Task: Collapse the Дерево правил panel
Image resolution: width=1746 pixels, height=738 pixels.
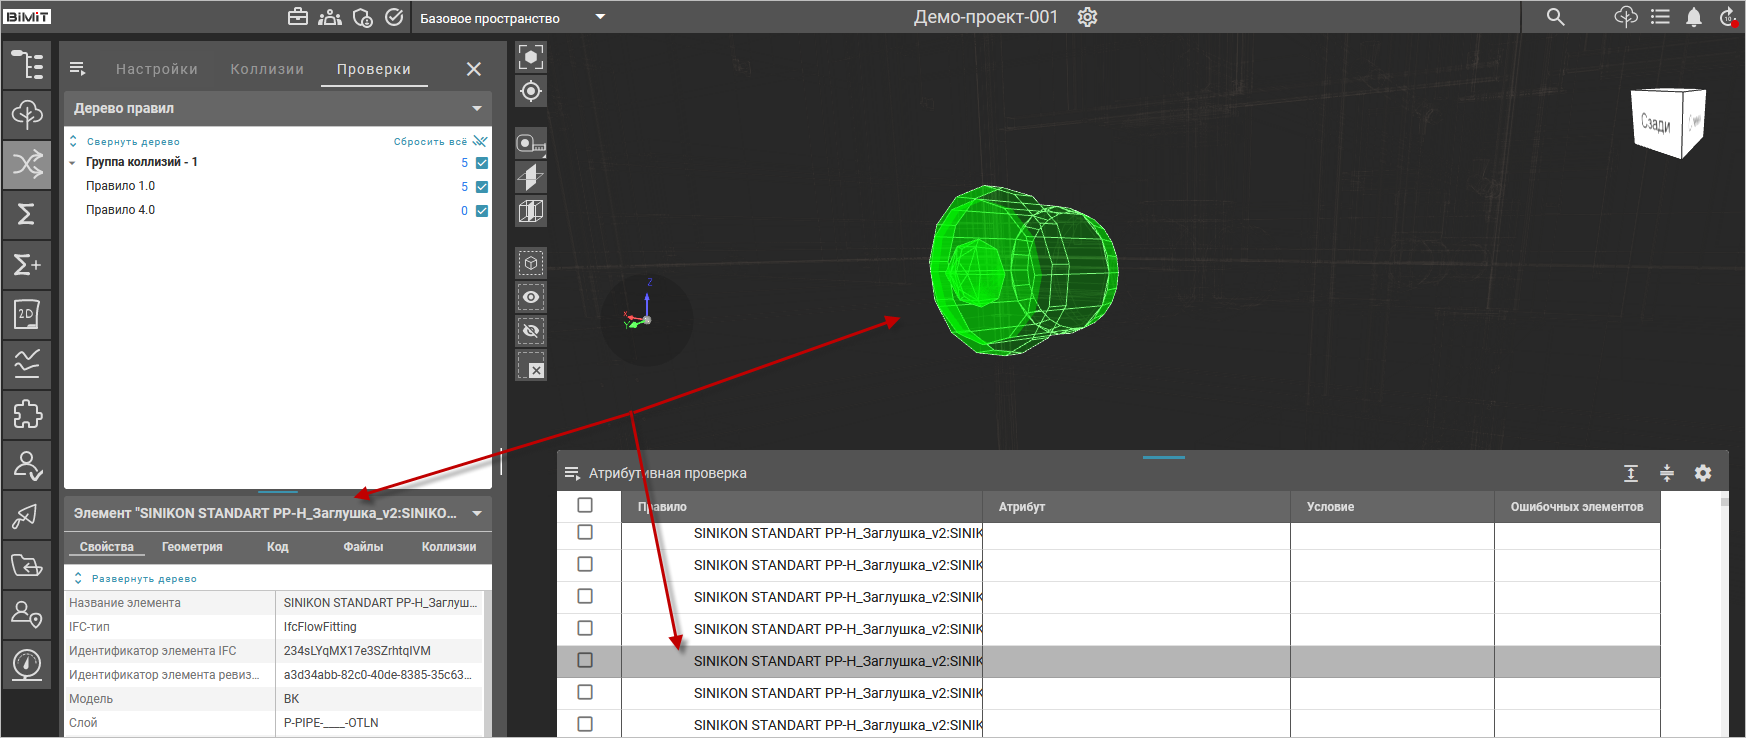Action: [477, 108]
